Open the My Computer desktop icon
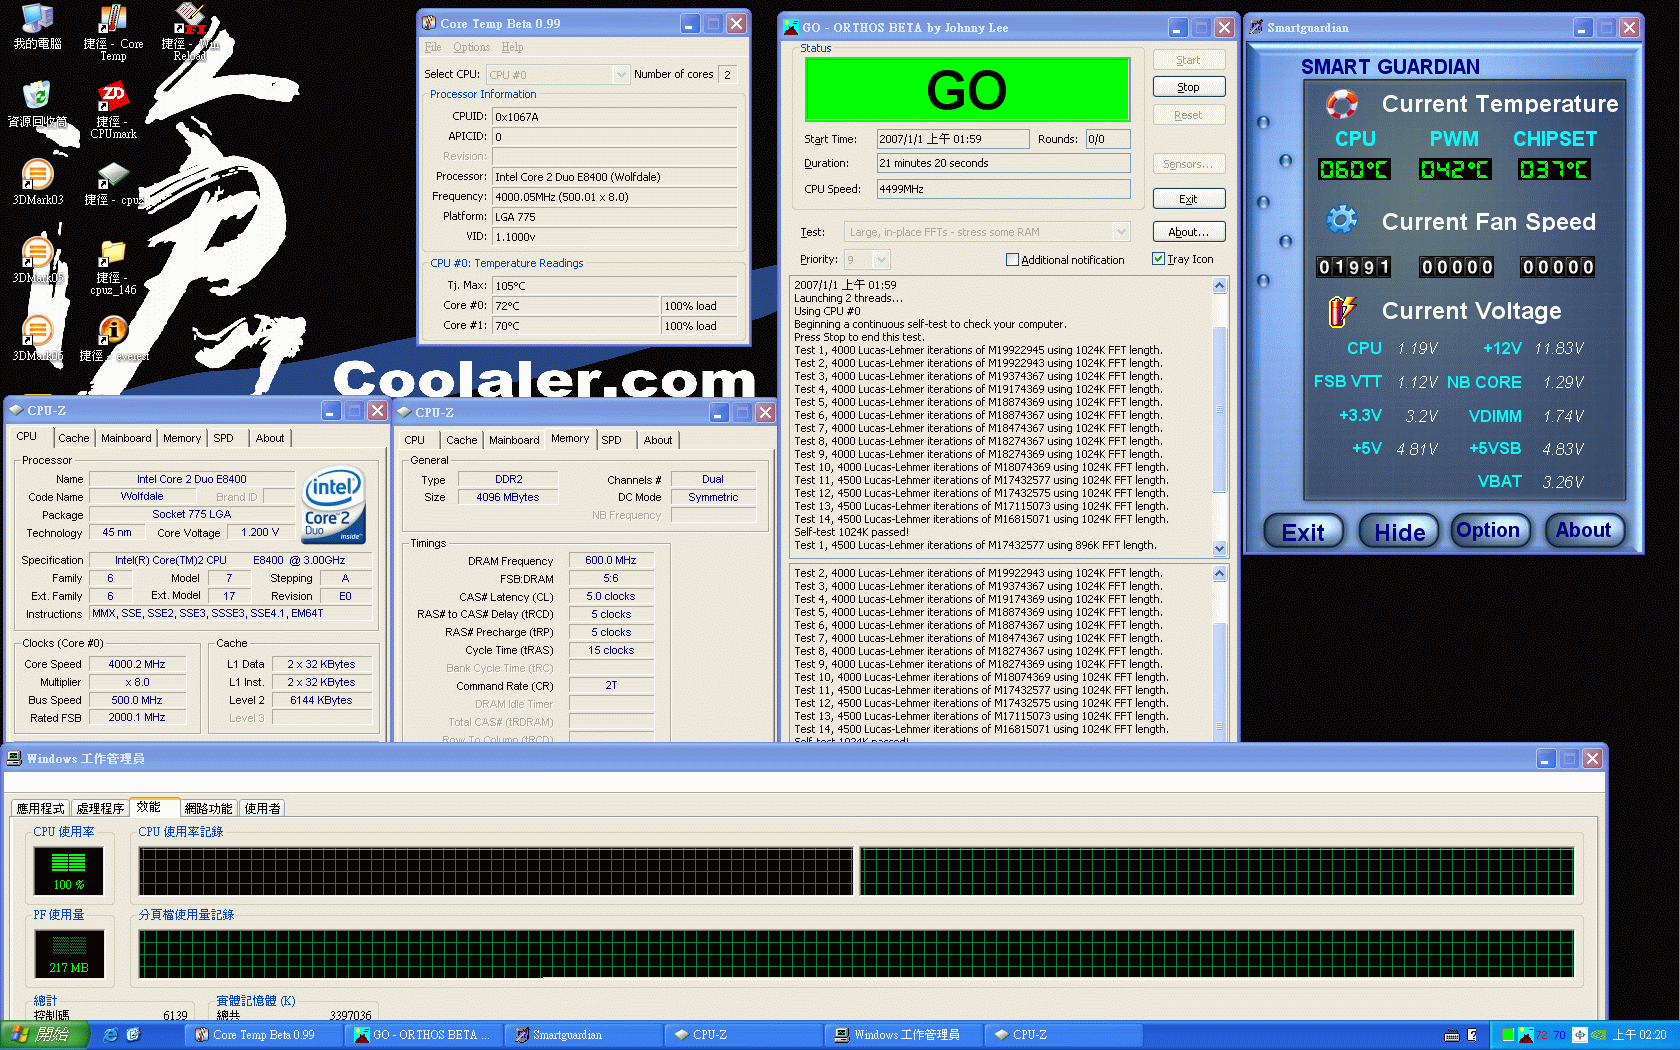 coord(38,27)
